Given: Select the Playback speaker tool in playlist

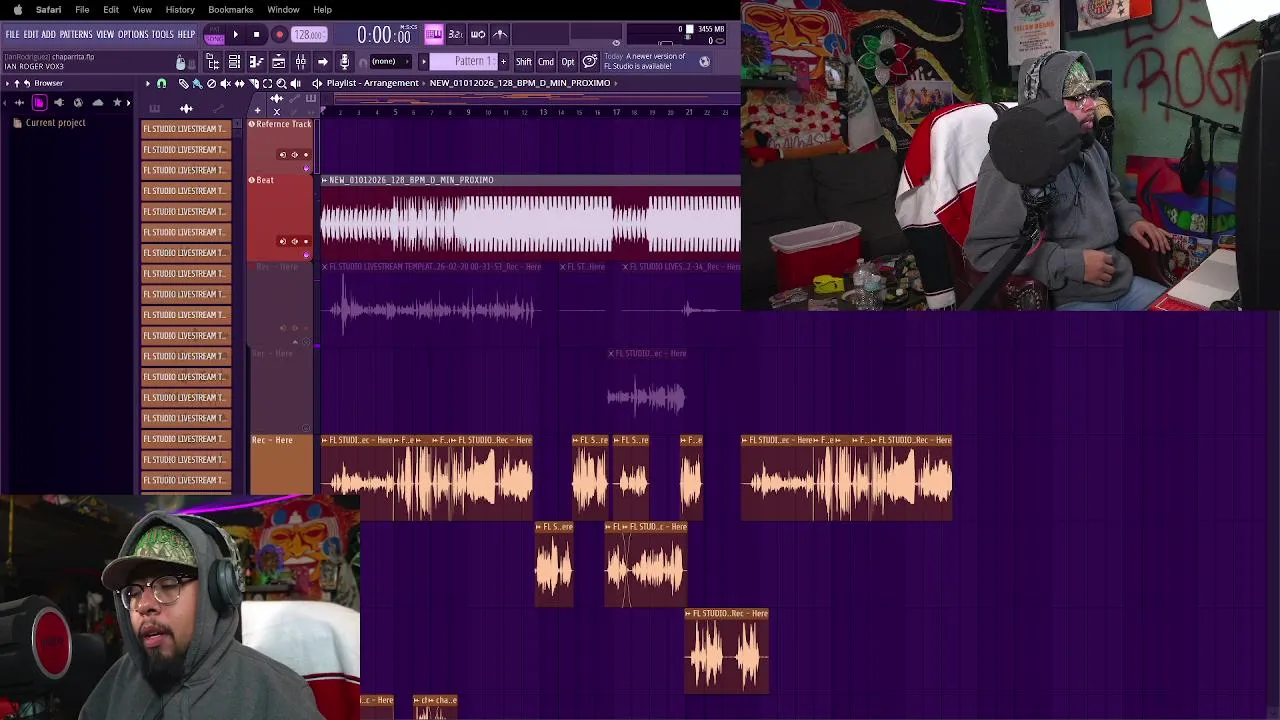Looking at the screenshot, I should (295, 84).
